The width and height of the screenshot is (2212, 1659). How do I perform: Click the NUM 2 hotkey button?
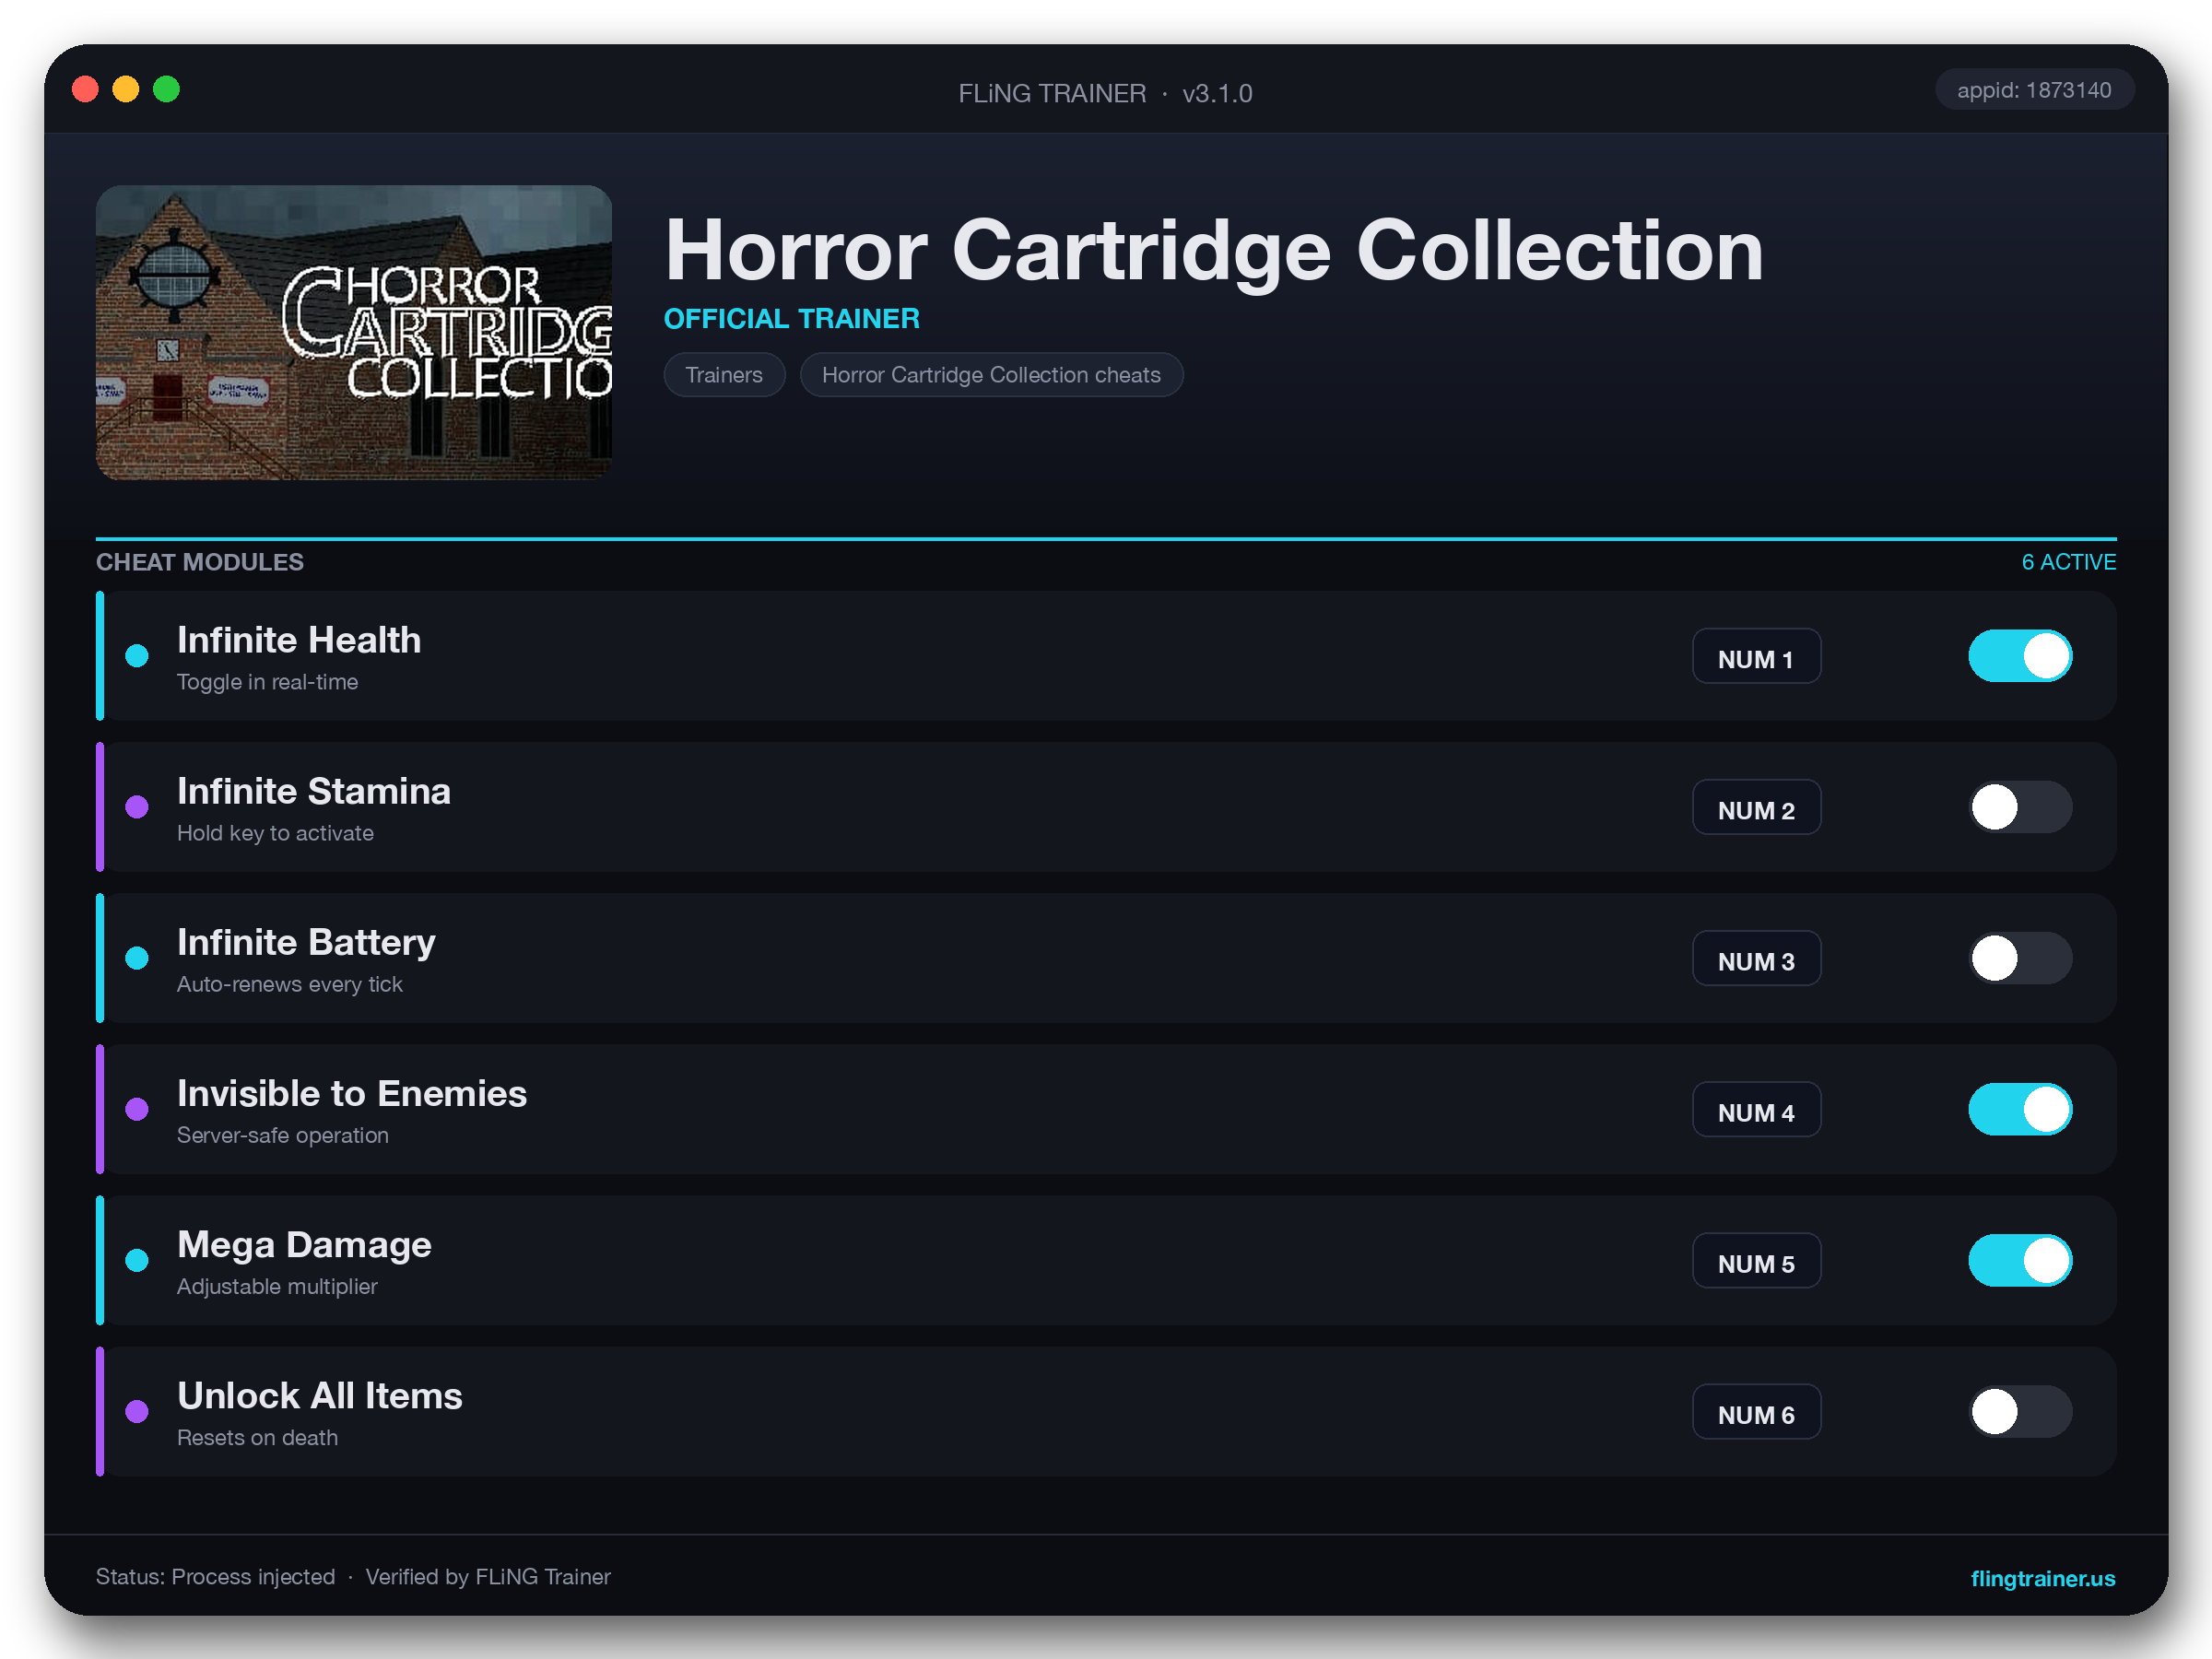pyautogui.click(x=1756, y=807)
